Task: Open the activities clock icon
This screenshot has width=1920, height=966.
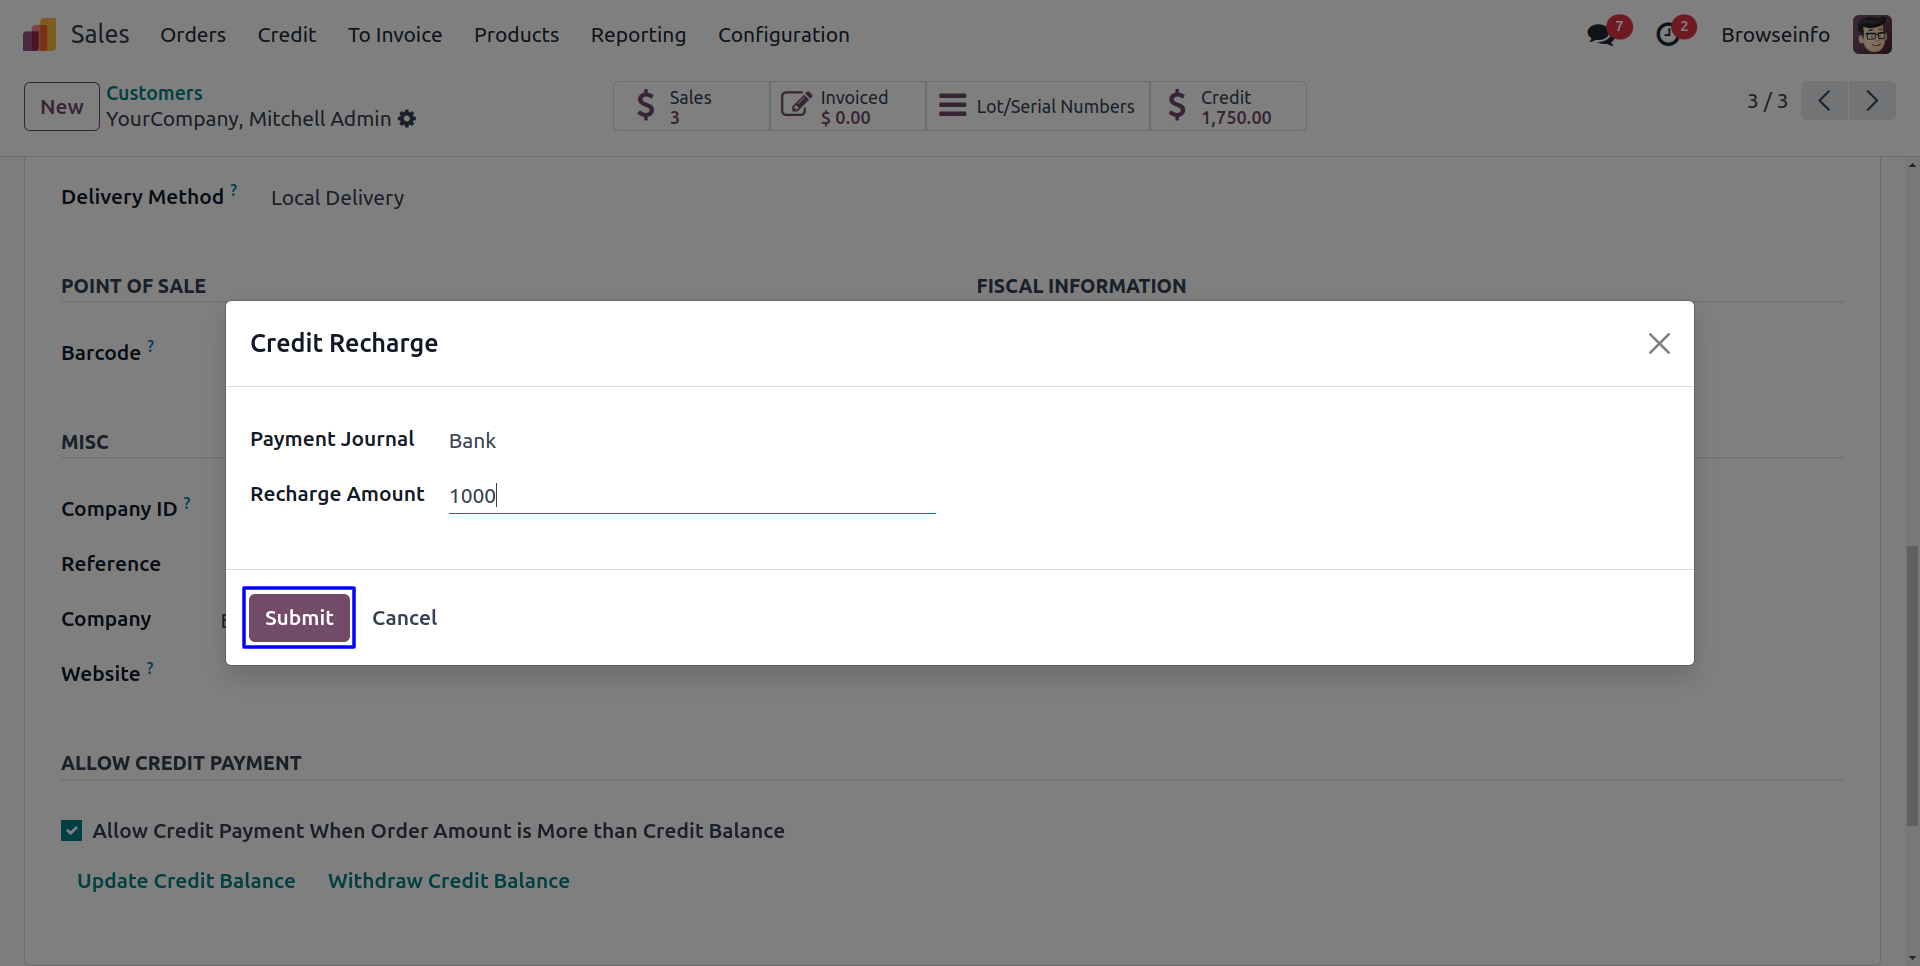Action: point(1668,35)
